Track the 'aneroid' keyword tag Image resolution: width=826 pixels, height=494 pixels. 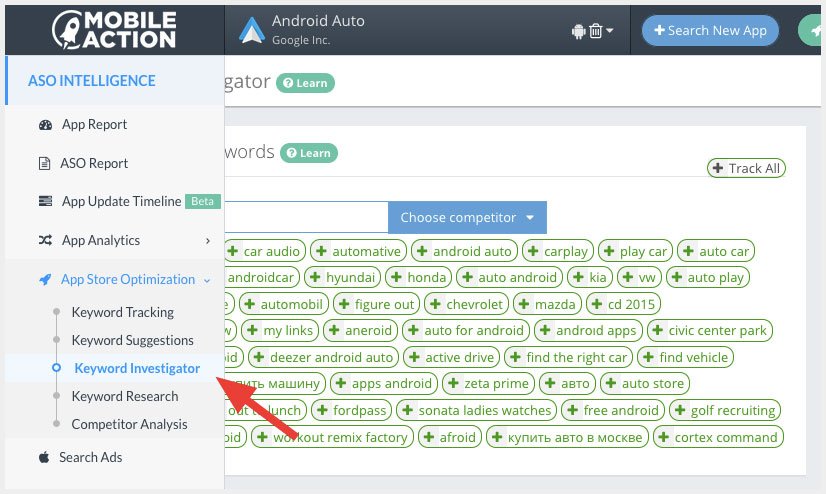click(x=360, y=330)
